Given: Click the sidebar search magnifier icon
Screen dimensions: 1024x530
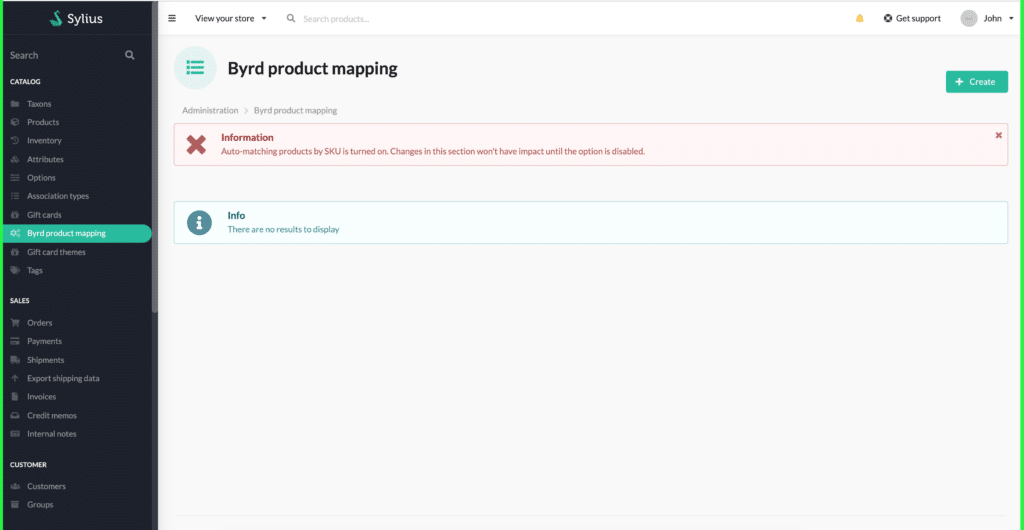Looking at the screenshot, I should 129,55.
